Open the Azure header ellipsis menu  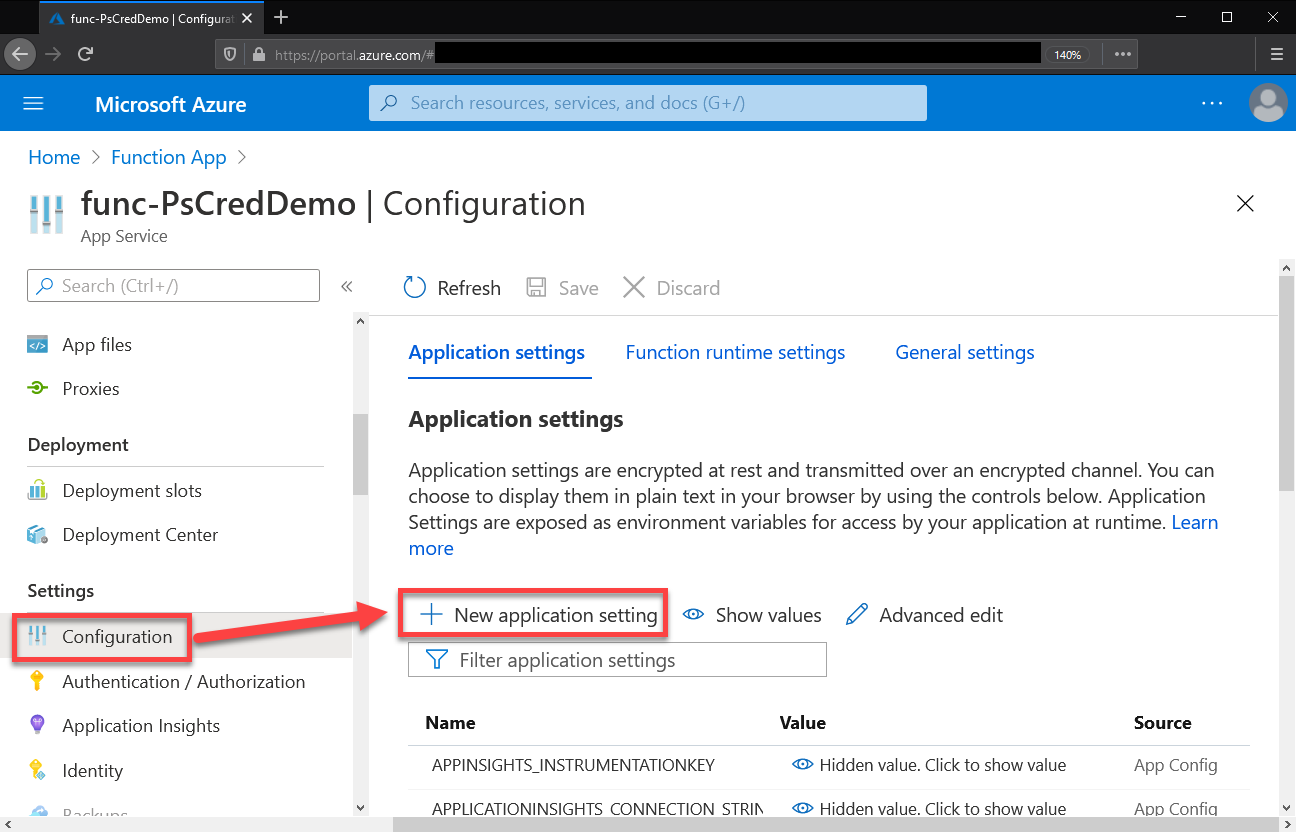point(1212,103)
